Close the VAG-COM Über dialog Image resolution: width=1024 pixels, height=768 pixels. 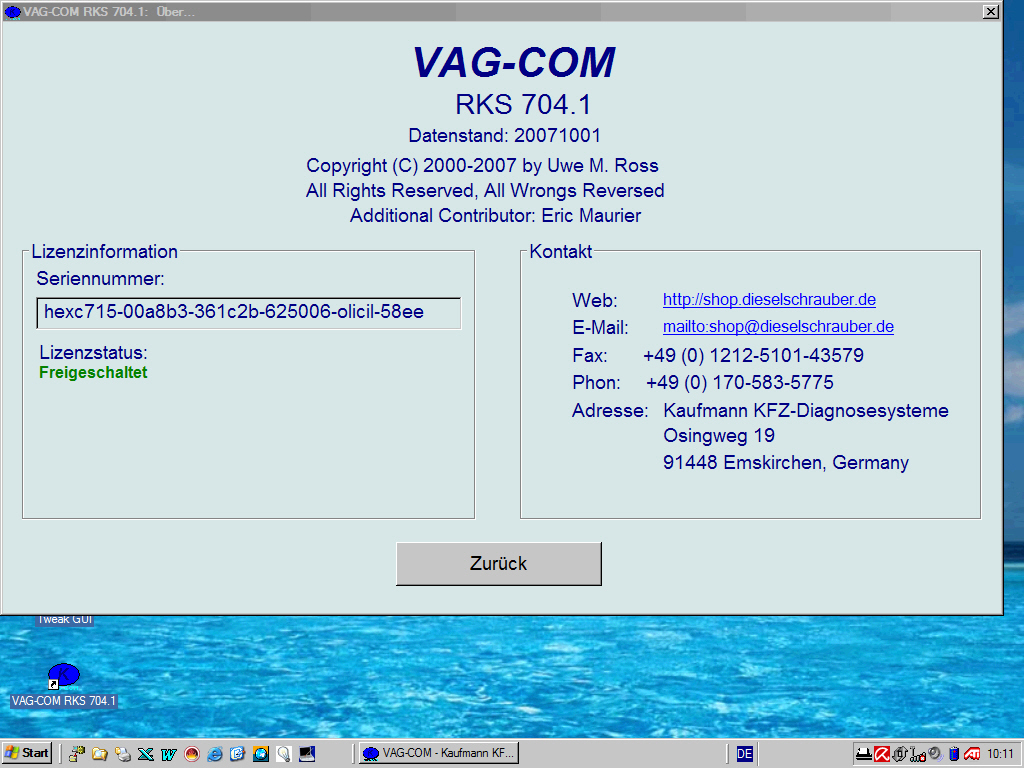point(991,12)
